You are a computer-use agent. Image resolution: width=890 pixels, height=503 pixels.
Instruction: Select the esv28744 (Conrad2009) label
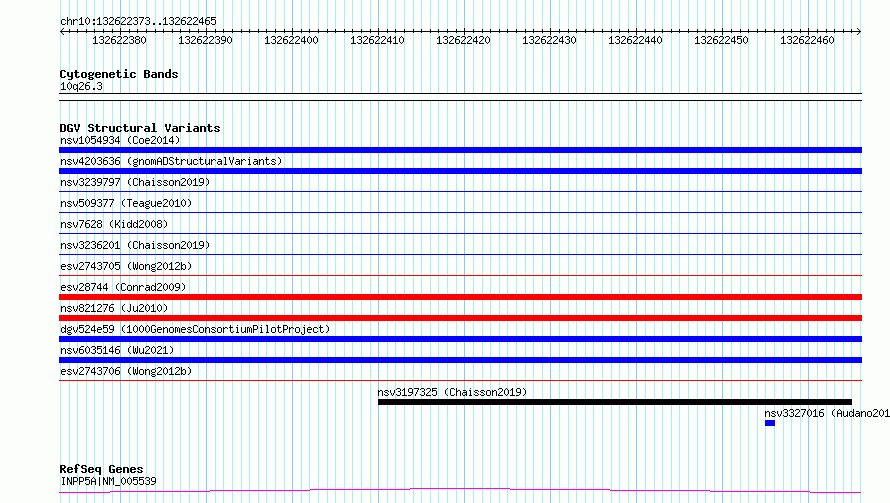pyautogui.click(x=123, y=287)
